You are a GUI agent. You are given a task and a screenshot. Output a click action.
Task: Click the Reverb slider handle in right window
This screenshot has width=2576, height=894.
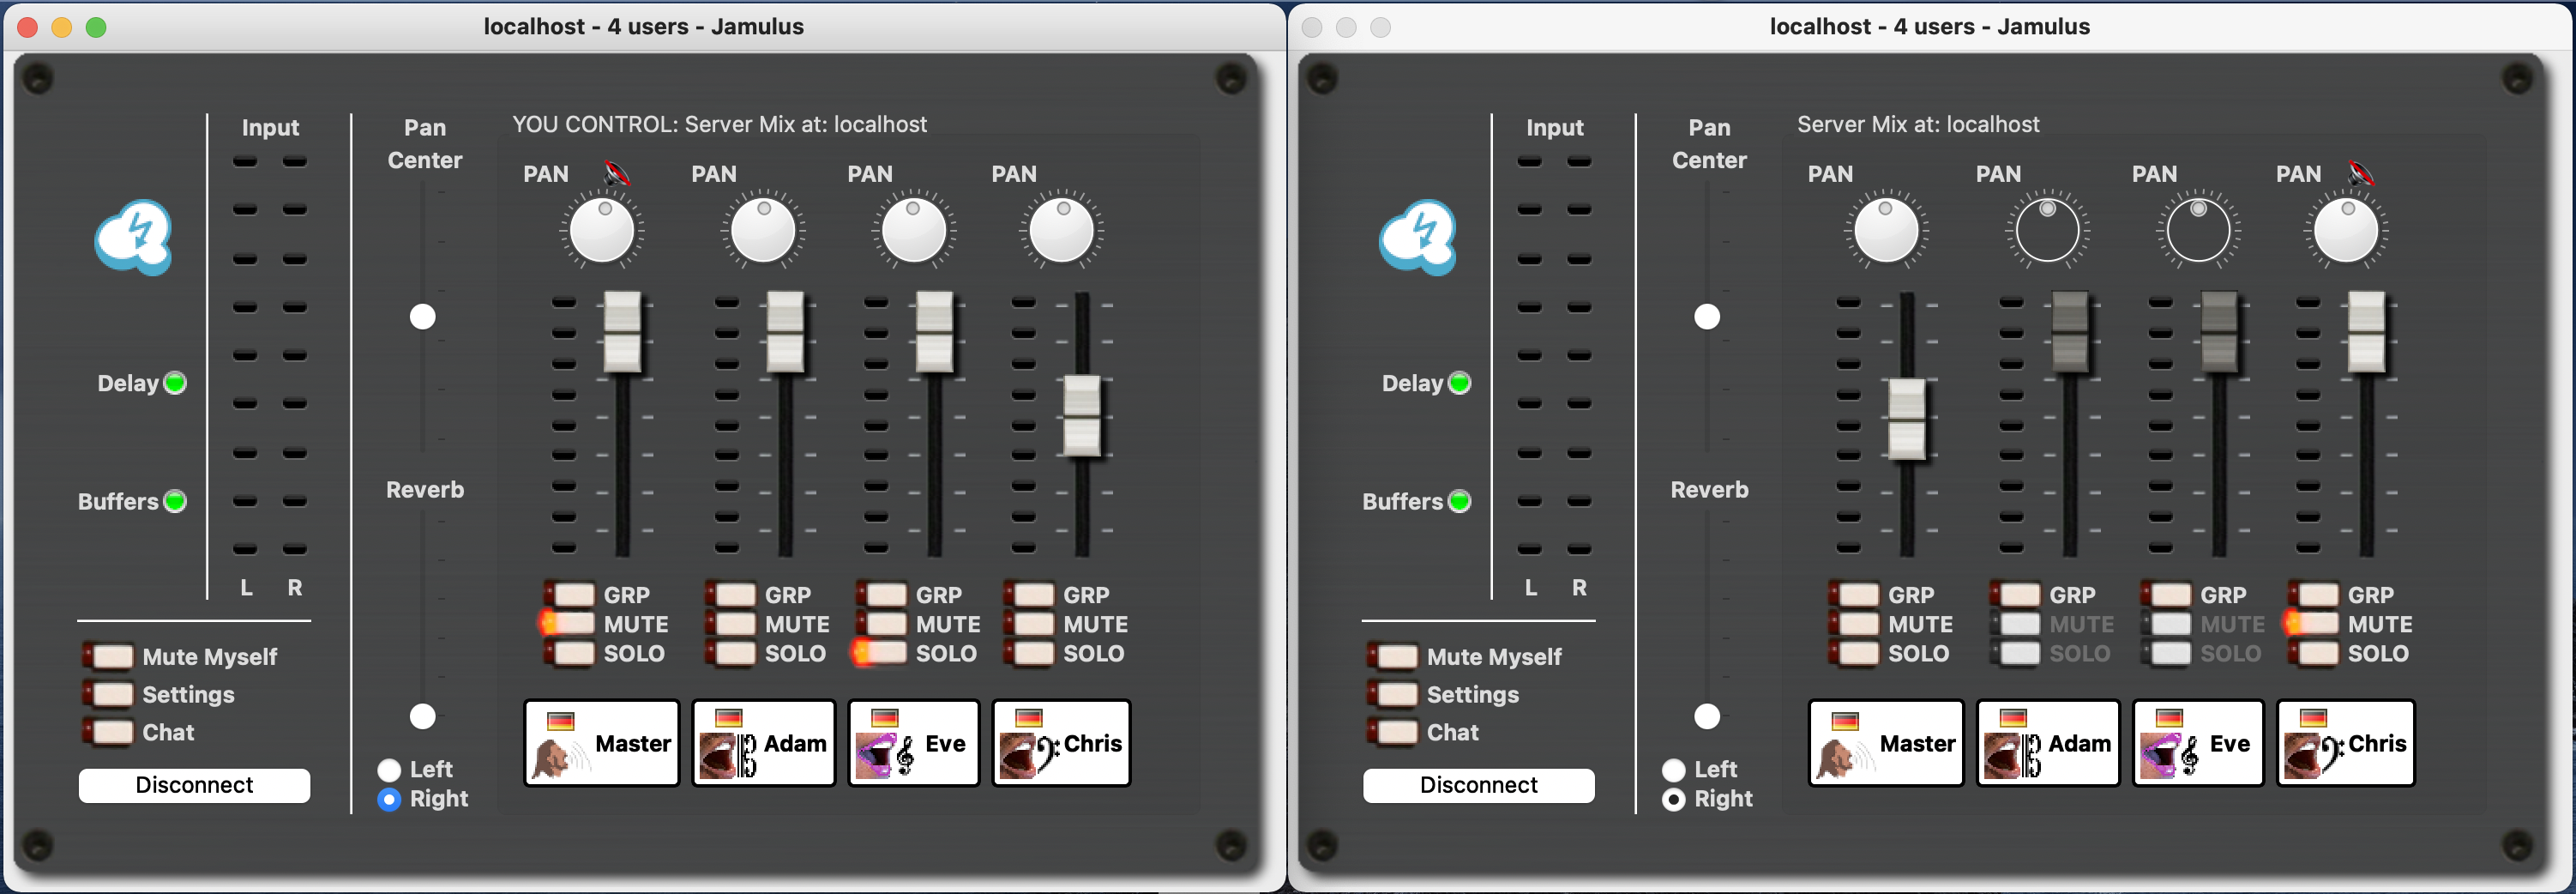1707,716
